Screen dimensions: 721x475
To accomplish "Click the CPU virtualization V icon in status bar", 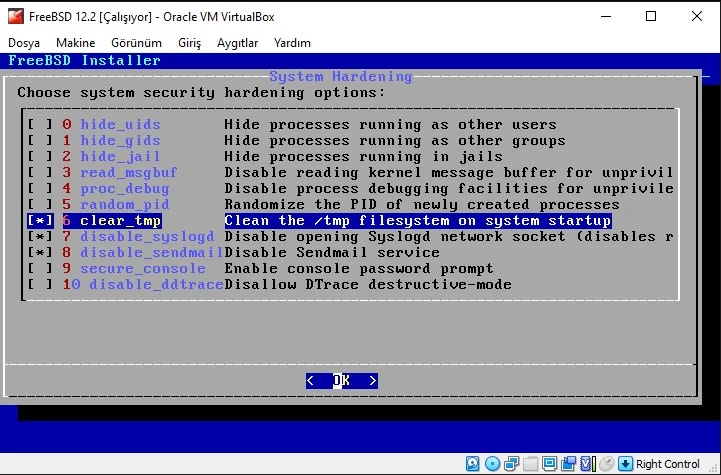I will tap(587, 464).
